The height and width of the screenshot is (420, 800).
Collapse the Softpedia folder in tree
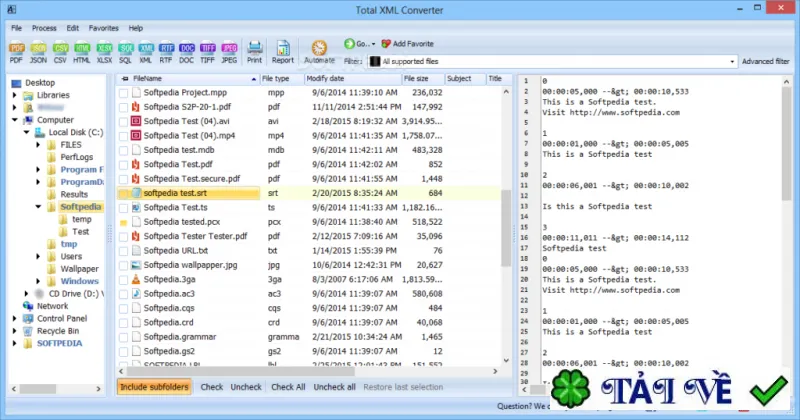pyautogui.click(x=38, y=207)
